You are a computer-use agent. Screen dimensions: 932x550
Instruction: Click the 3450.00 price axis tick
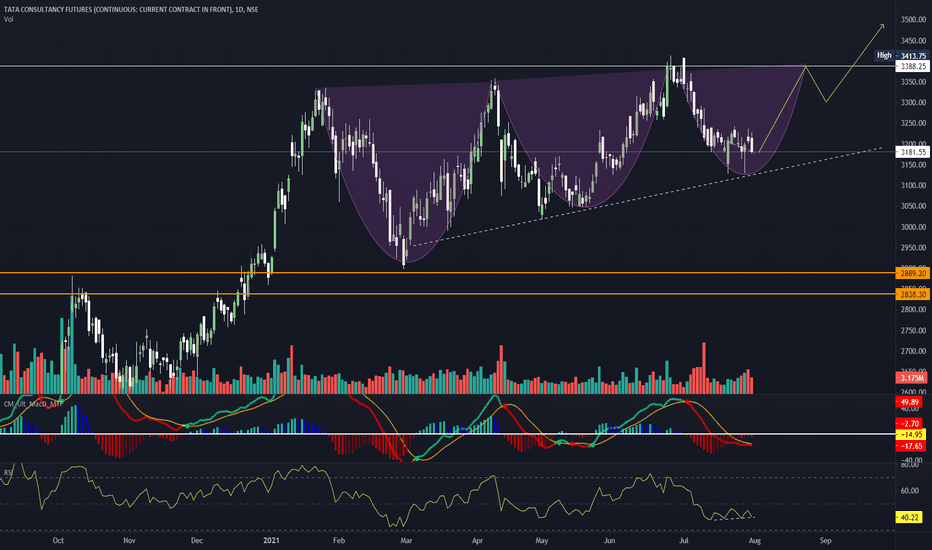click(x=913, y=40)
